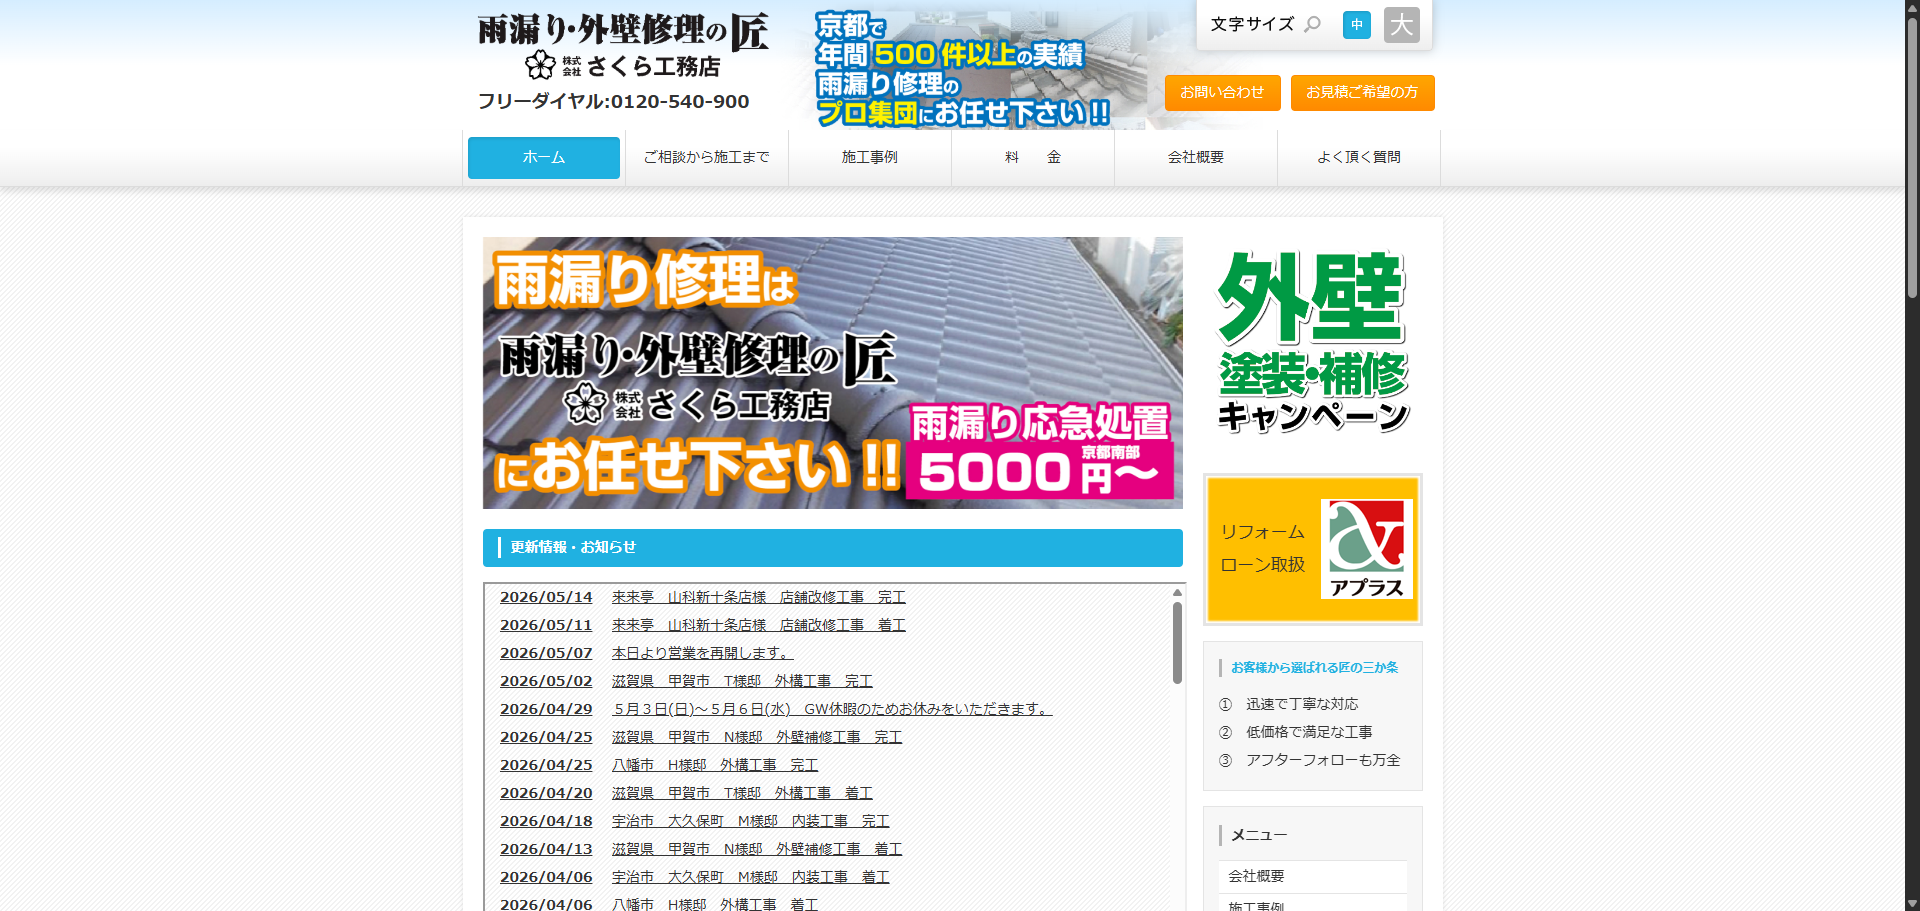This screenshot has width=1920, height=911.
Task: Open the お見積ご希望の方 estimate button
Action: 1362,92
